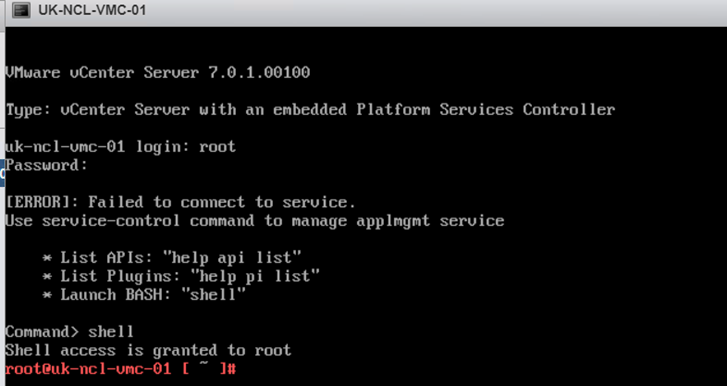The height and width of the screenshot is (386, 727).
Task: Click the Launch BASH "shell" line
Action: click(x=144, y=295)
